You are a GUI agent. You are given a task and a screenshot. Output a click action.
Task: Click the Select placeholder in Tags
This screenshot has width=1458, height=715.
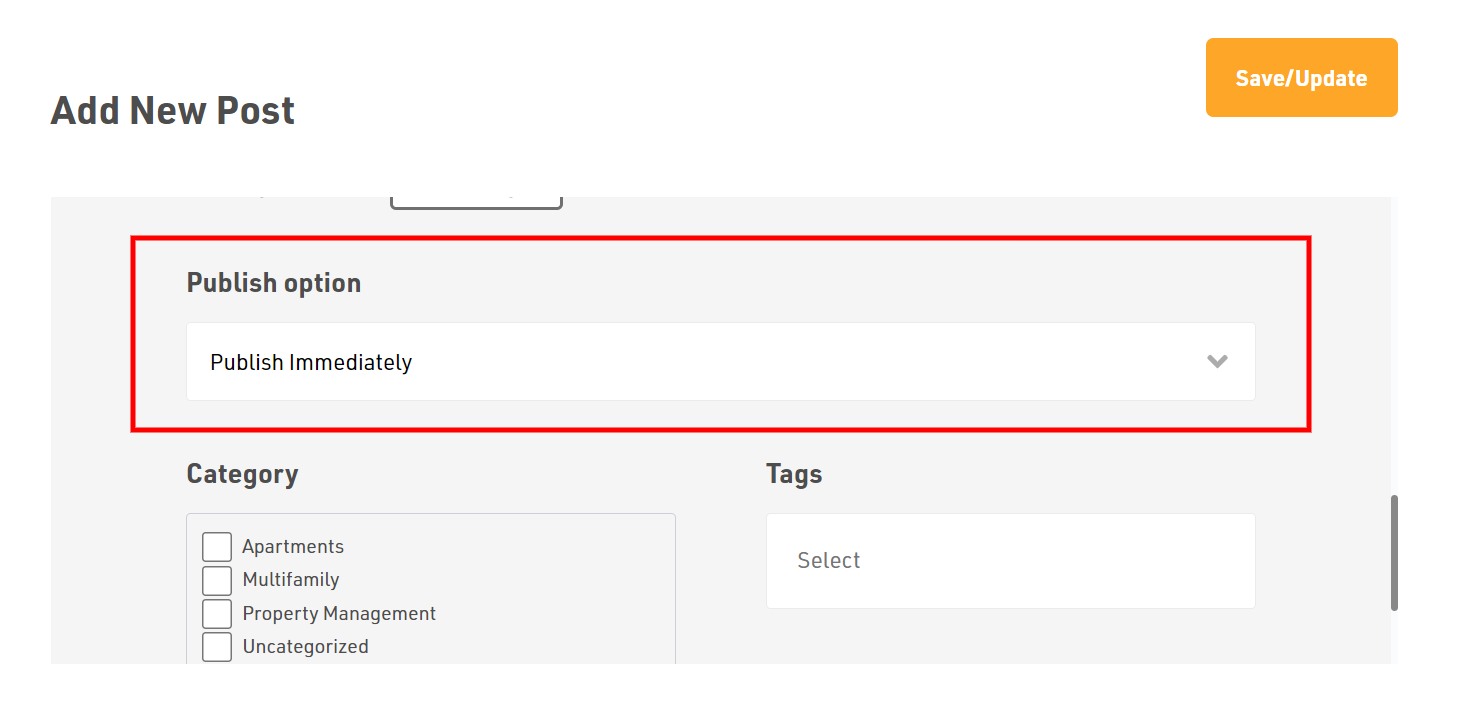(x=829, y=561)
